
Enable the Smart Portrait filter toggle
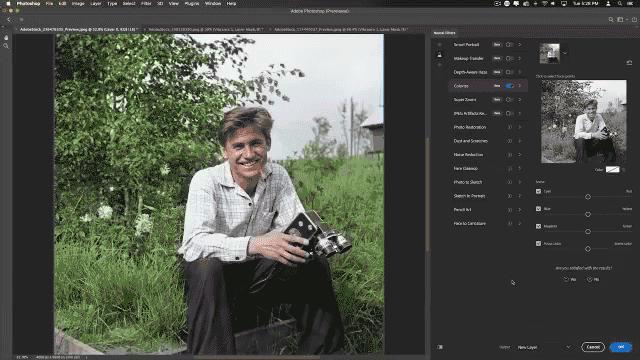(x=509, y=45)
